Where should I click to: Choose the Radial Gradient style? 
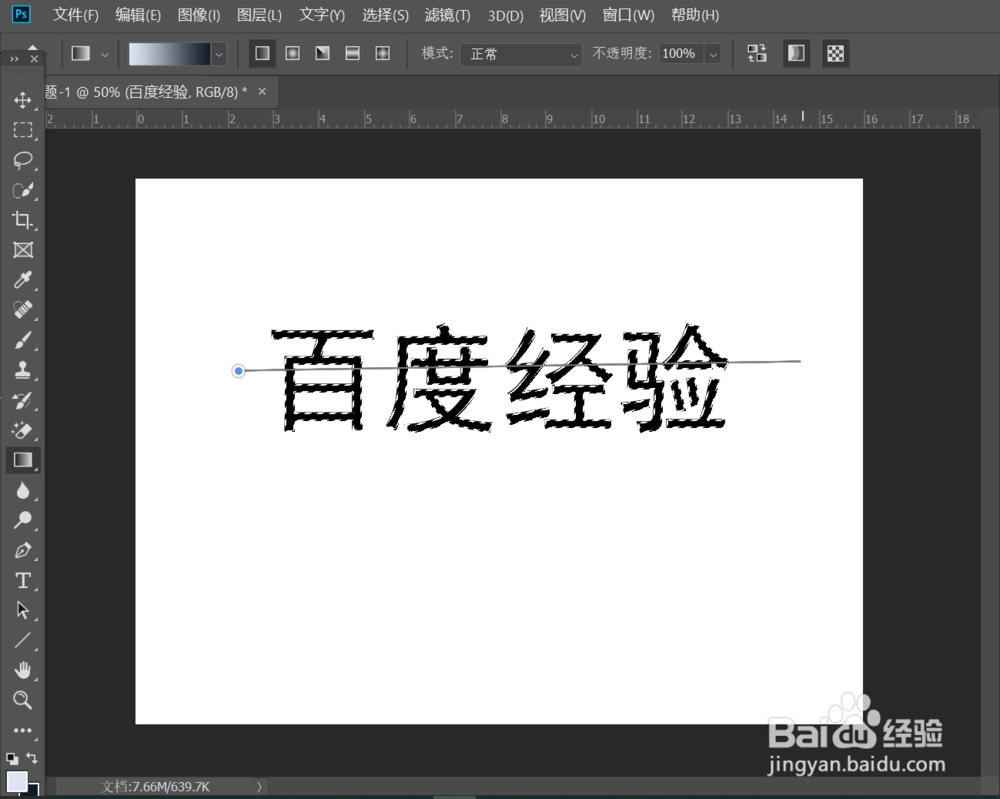click(293, 53)
